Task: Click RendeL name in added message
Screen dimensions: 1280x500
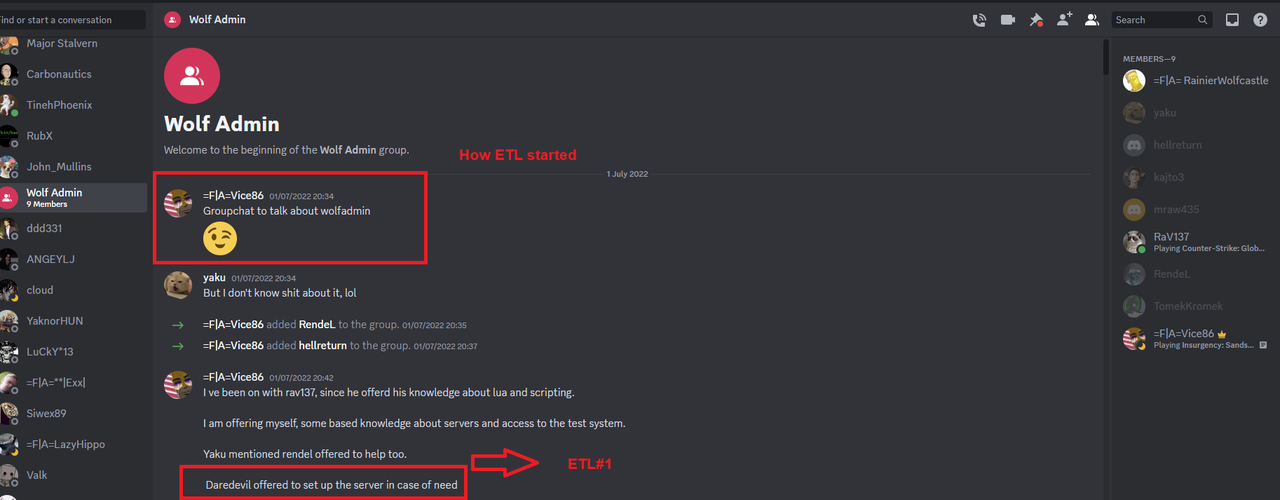Action: pyautogui.click(x=316, y=325)
